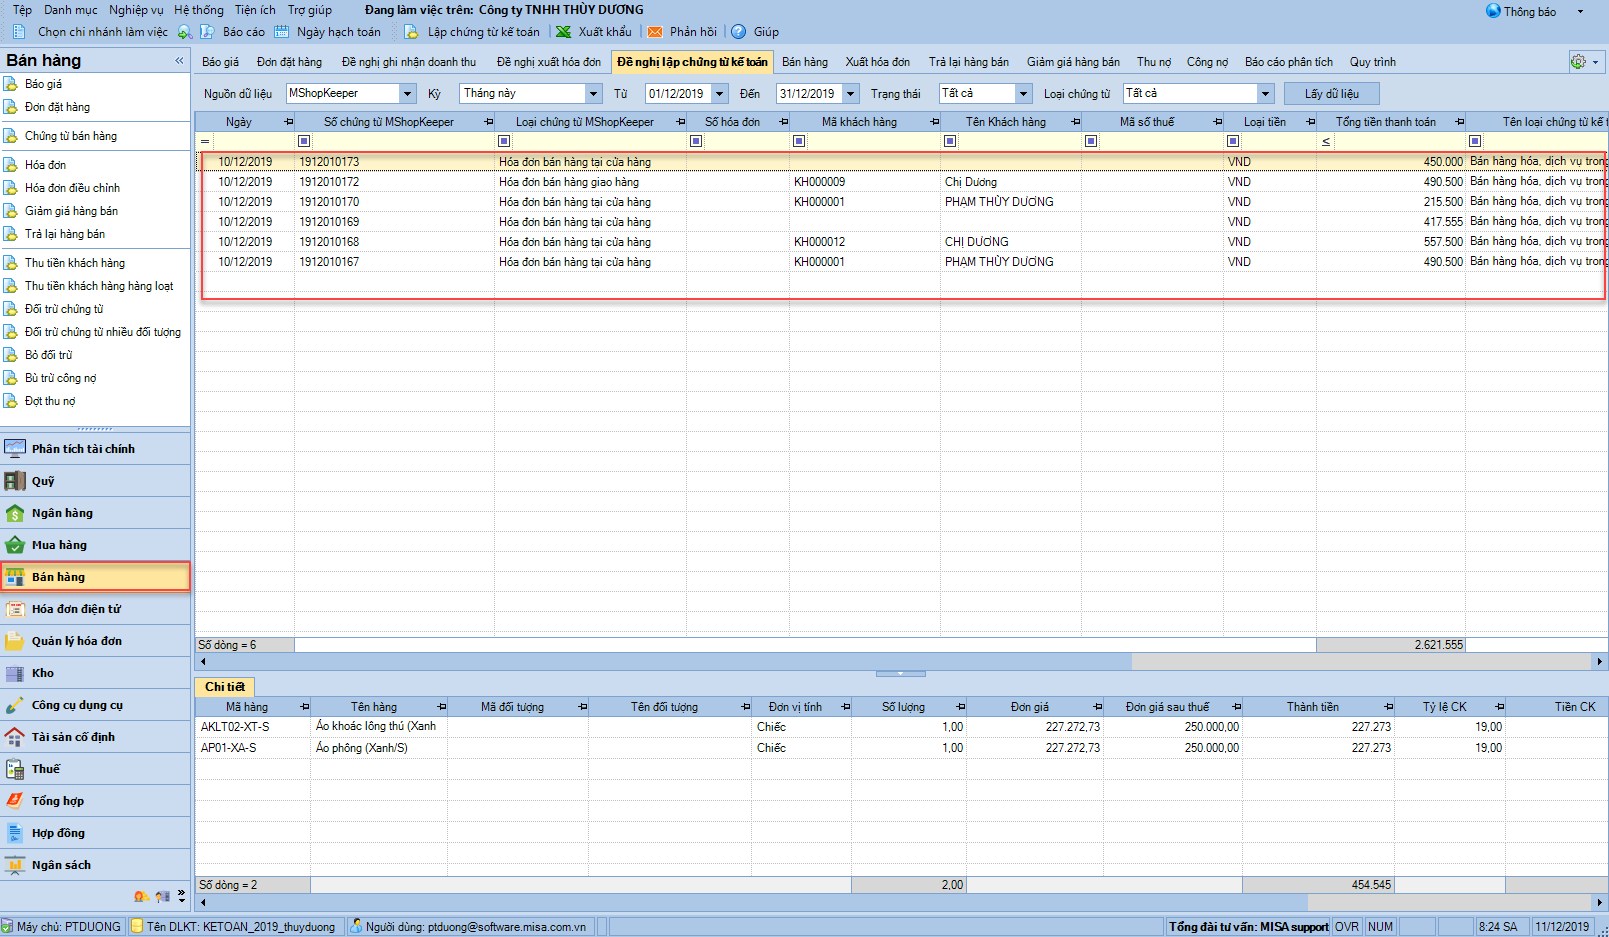Click the Lấy dữ liệu button

click(x=1331, y=94)
